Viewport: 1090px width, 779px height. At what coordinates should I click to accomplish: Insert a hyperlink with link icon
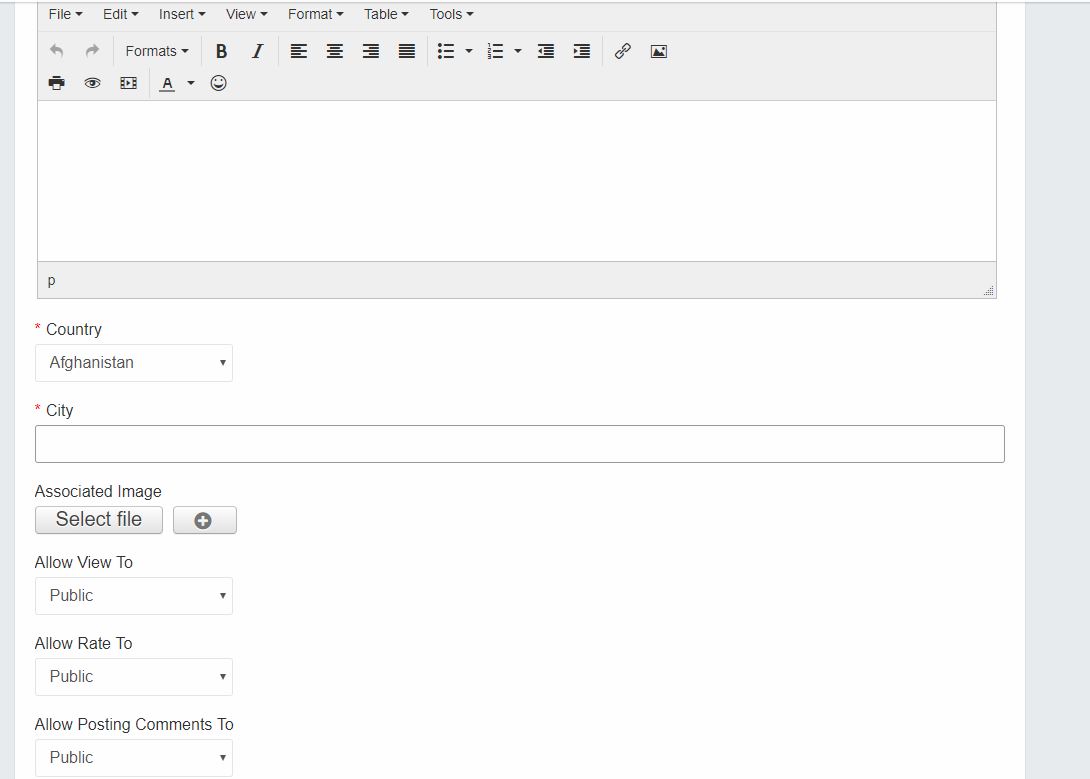[x=622, y=51]
